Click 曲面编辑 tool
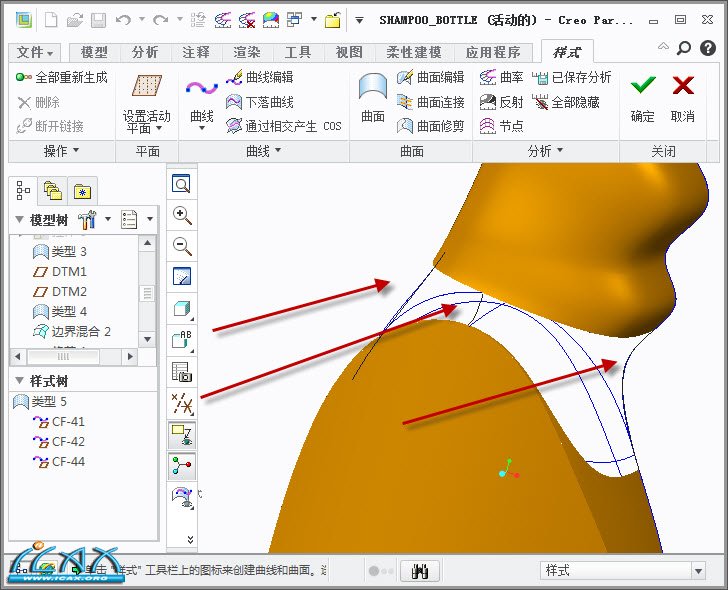Viewport: 728px width, 590px height. (x=430, y=77)
